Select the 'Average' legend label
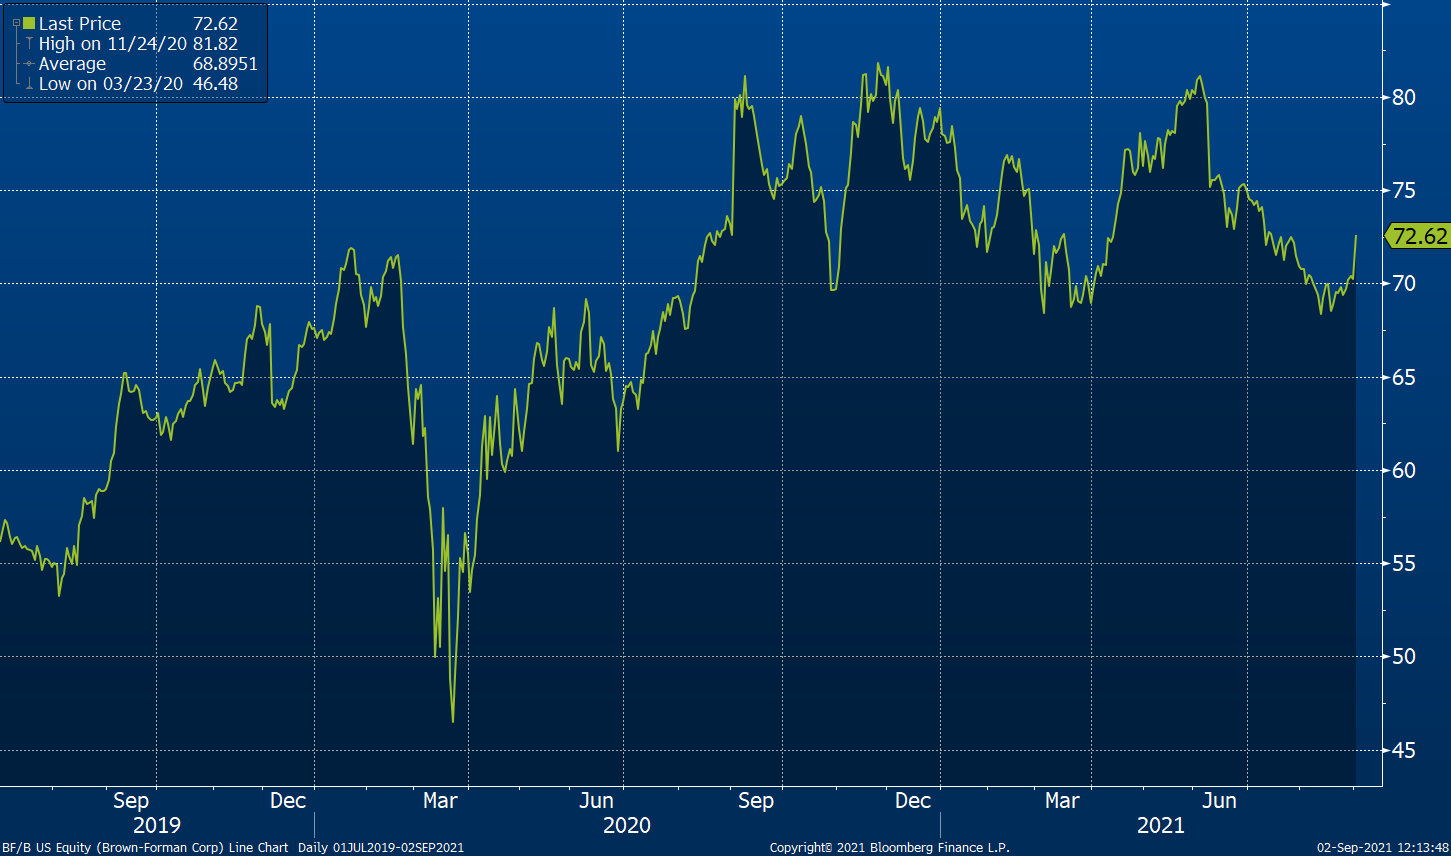Image resolution: width=1451 pixels, height=856 pixels. [x=72, y=64]
